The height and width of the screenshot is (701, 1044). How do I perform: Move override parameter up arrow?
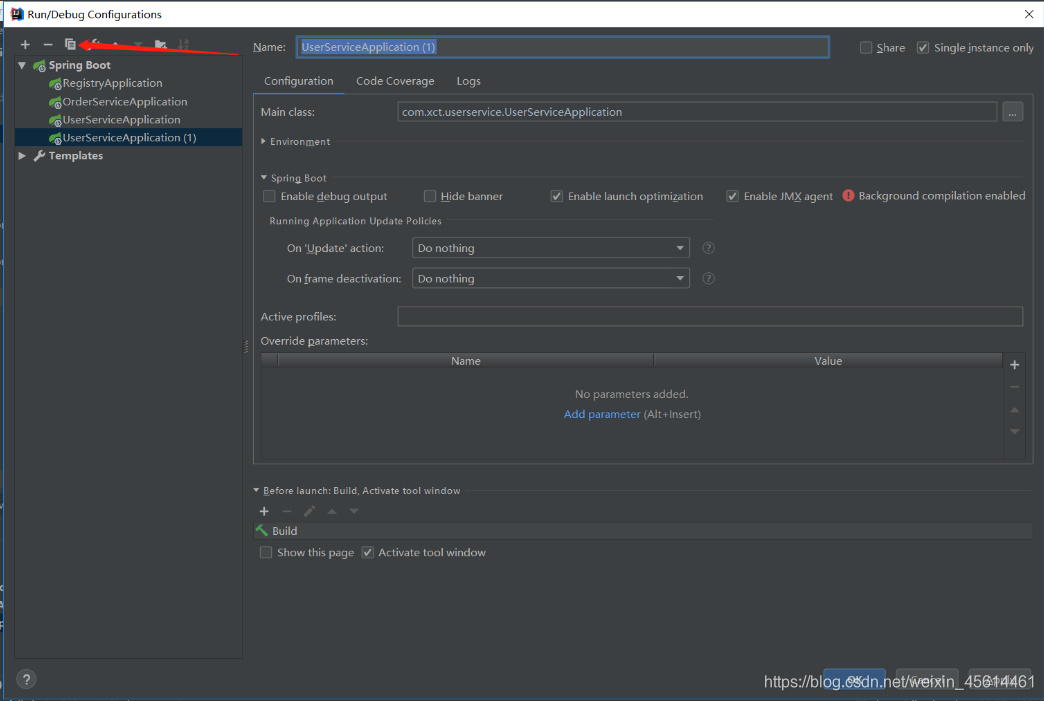coord(1014,410)
